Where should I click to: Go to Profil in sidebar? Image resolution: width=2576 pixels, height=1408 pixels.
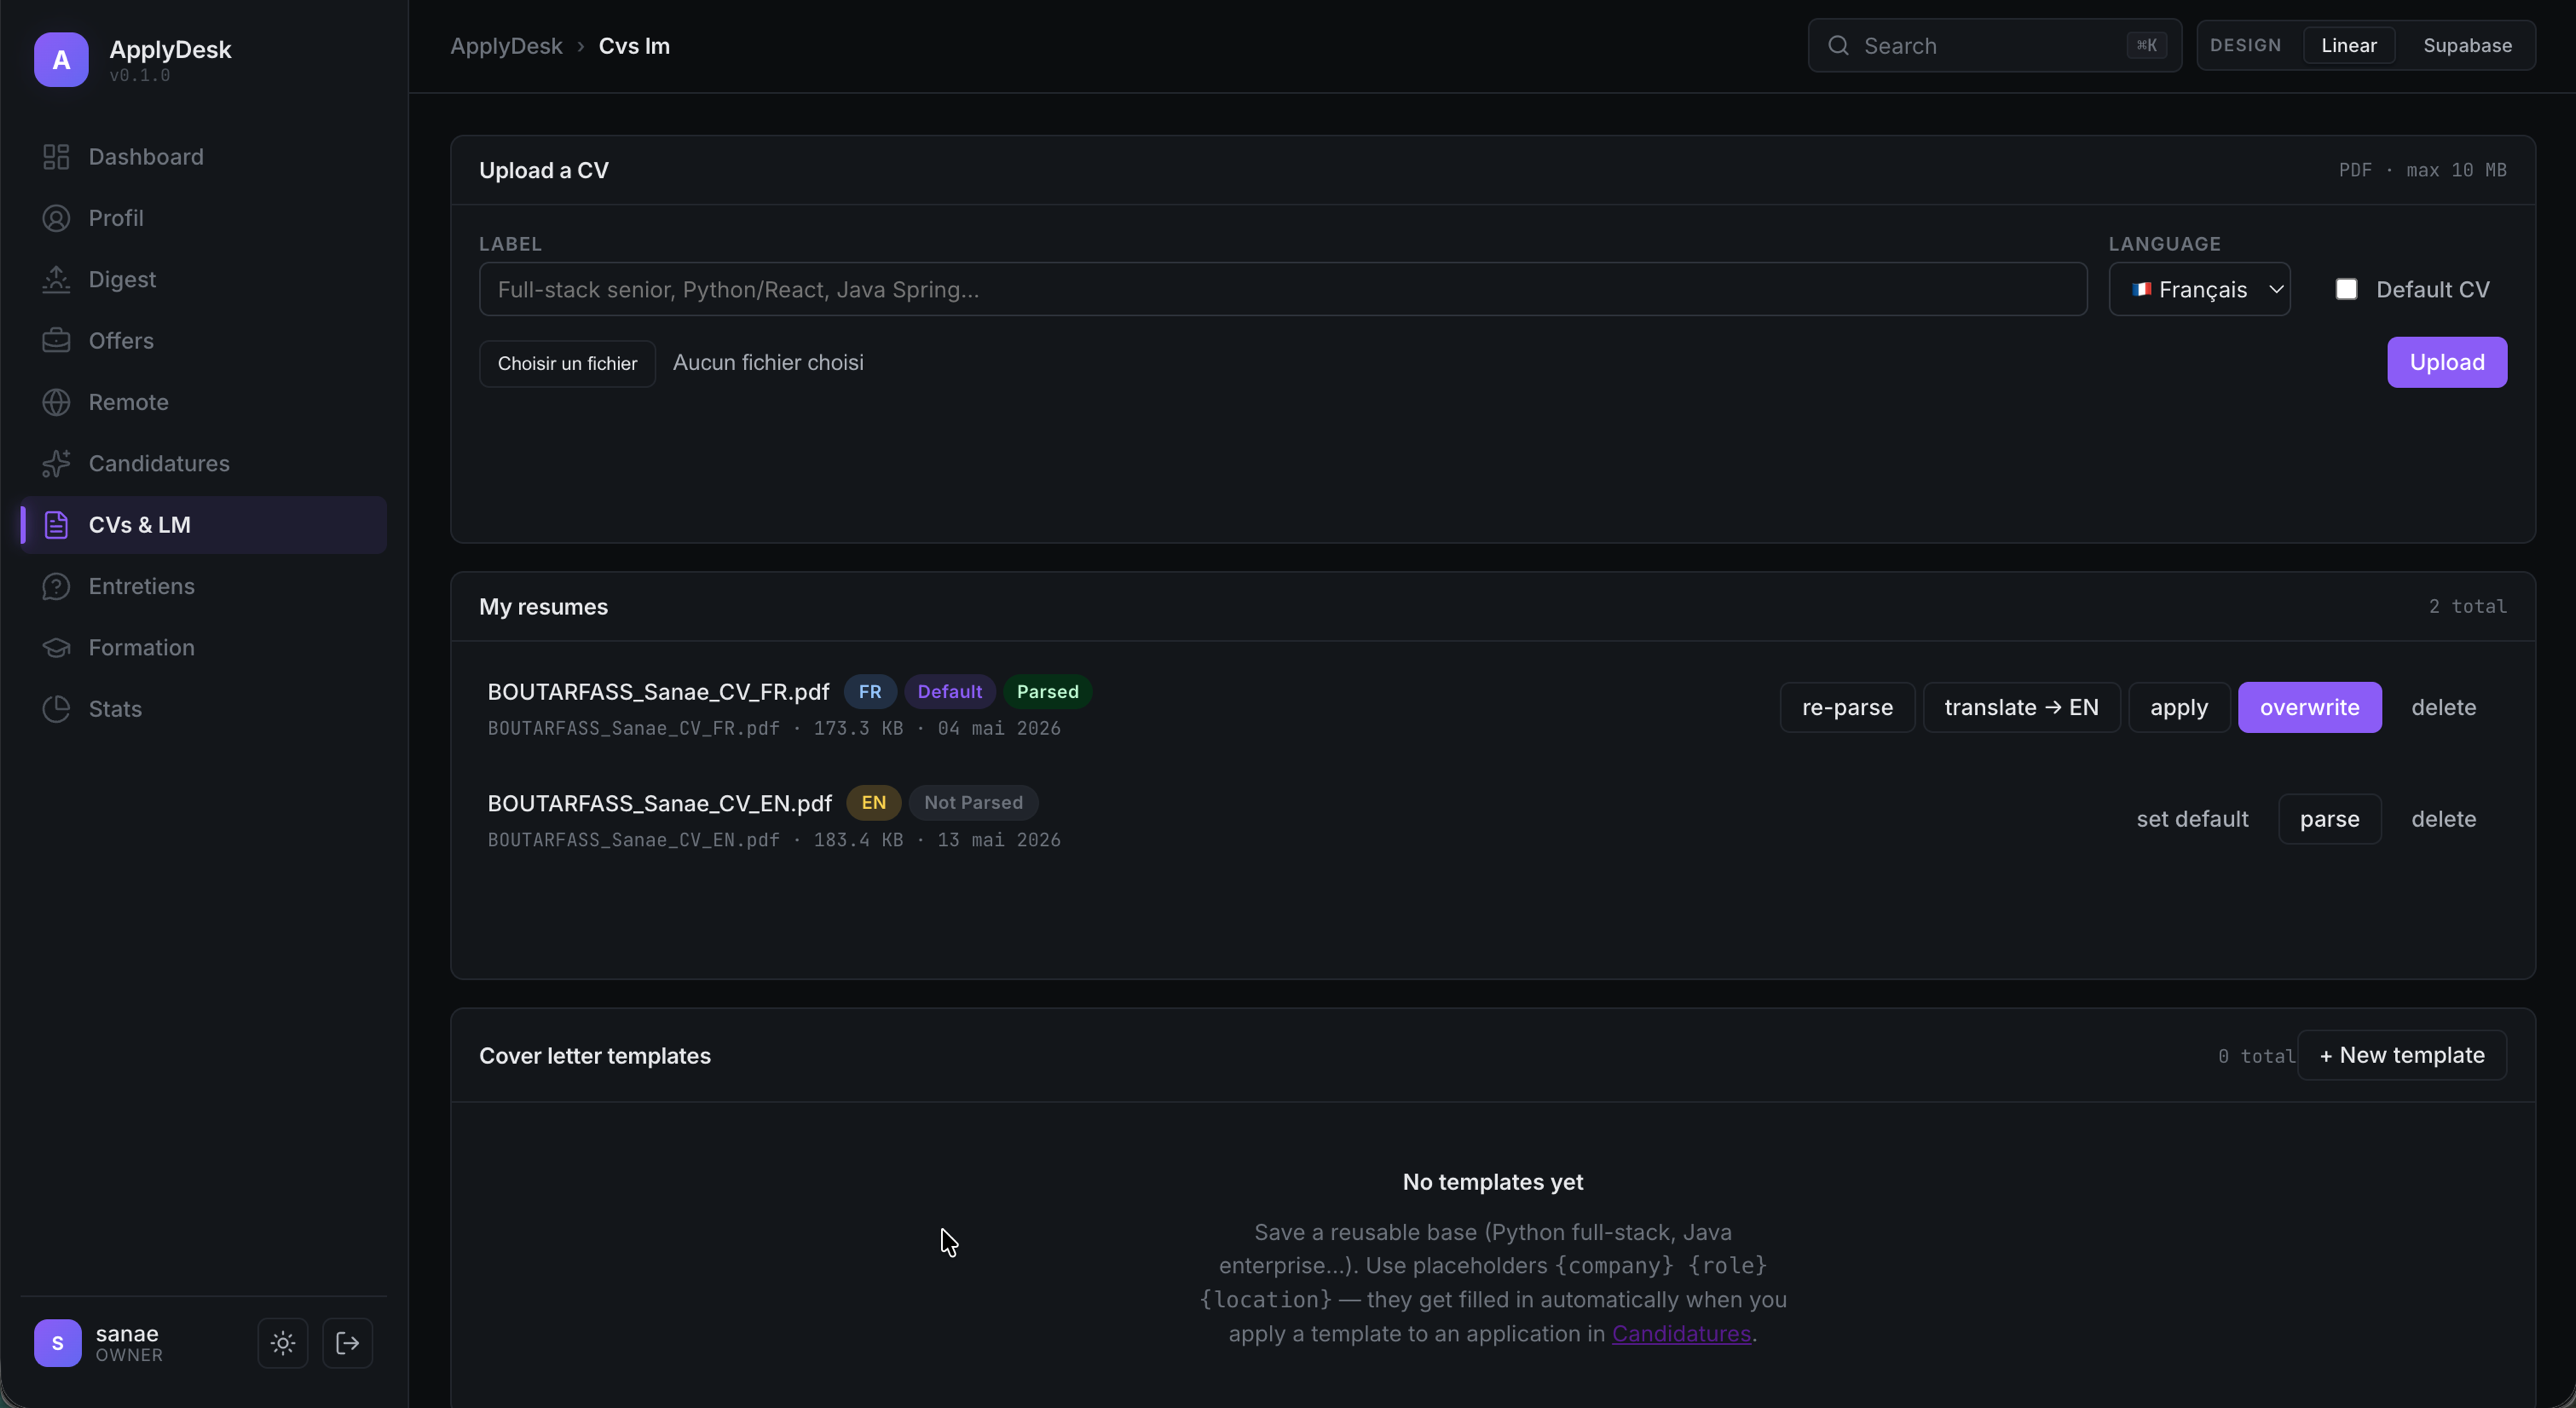[x=204, y=218]
